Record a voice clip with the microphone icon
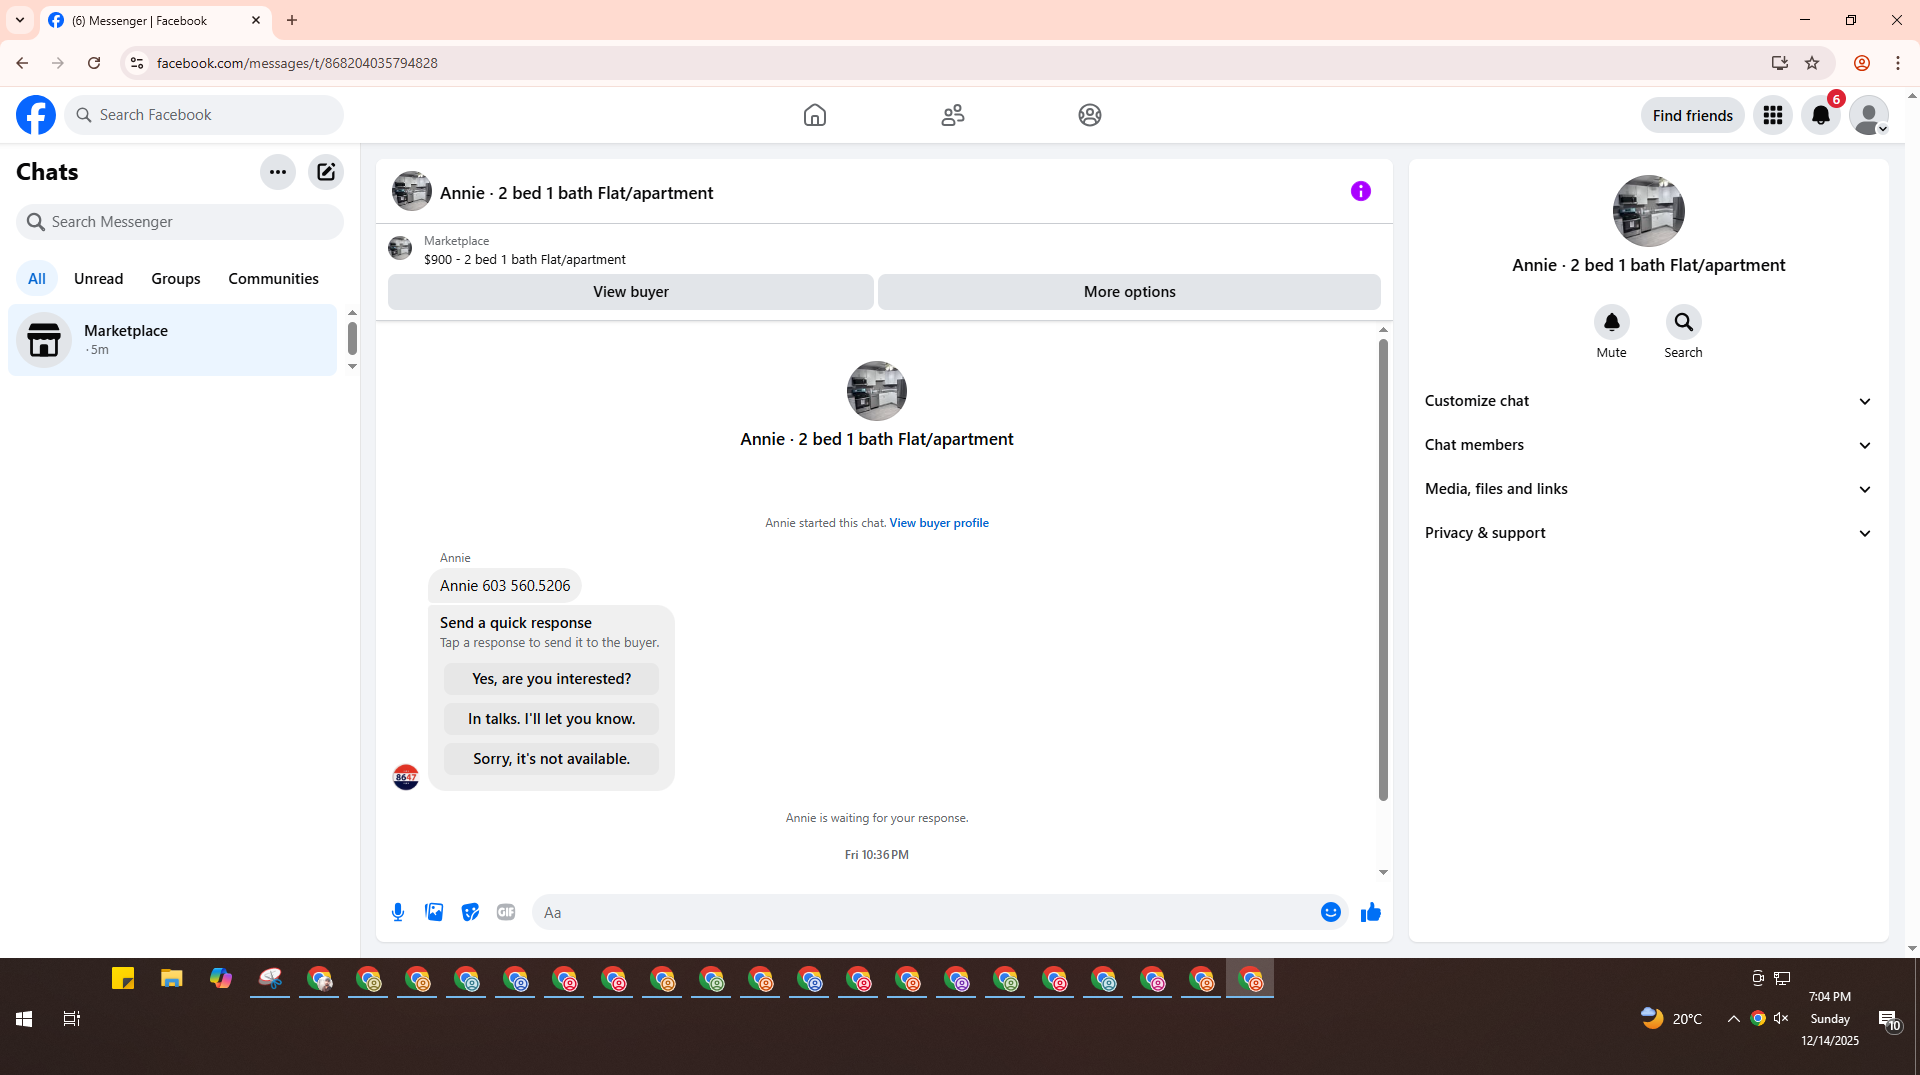Viewport: 1920px width, 1075px height. 398,912
